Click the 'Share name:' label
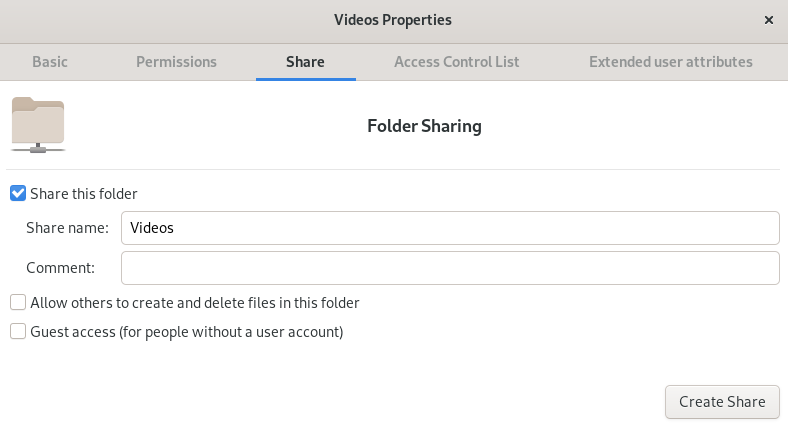This screenshot has height=447, width=788. 67,228
